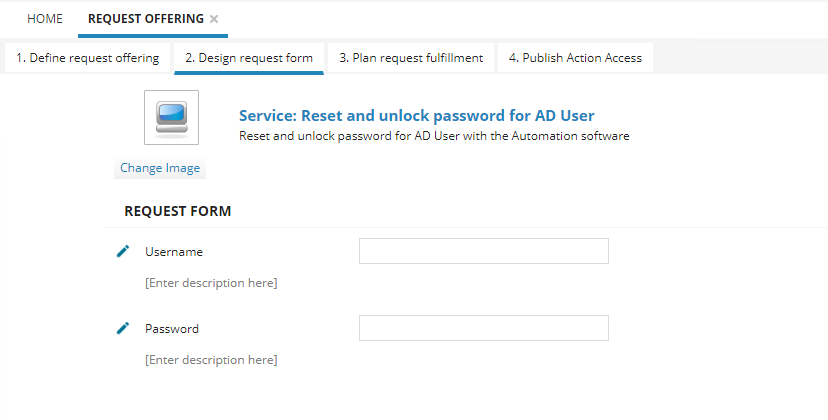828x420 pixels.
Task: Switch to the HOME tab
Action: (45, 19)
